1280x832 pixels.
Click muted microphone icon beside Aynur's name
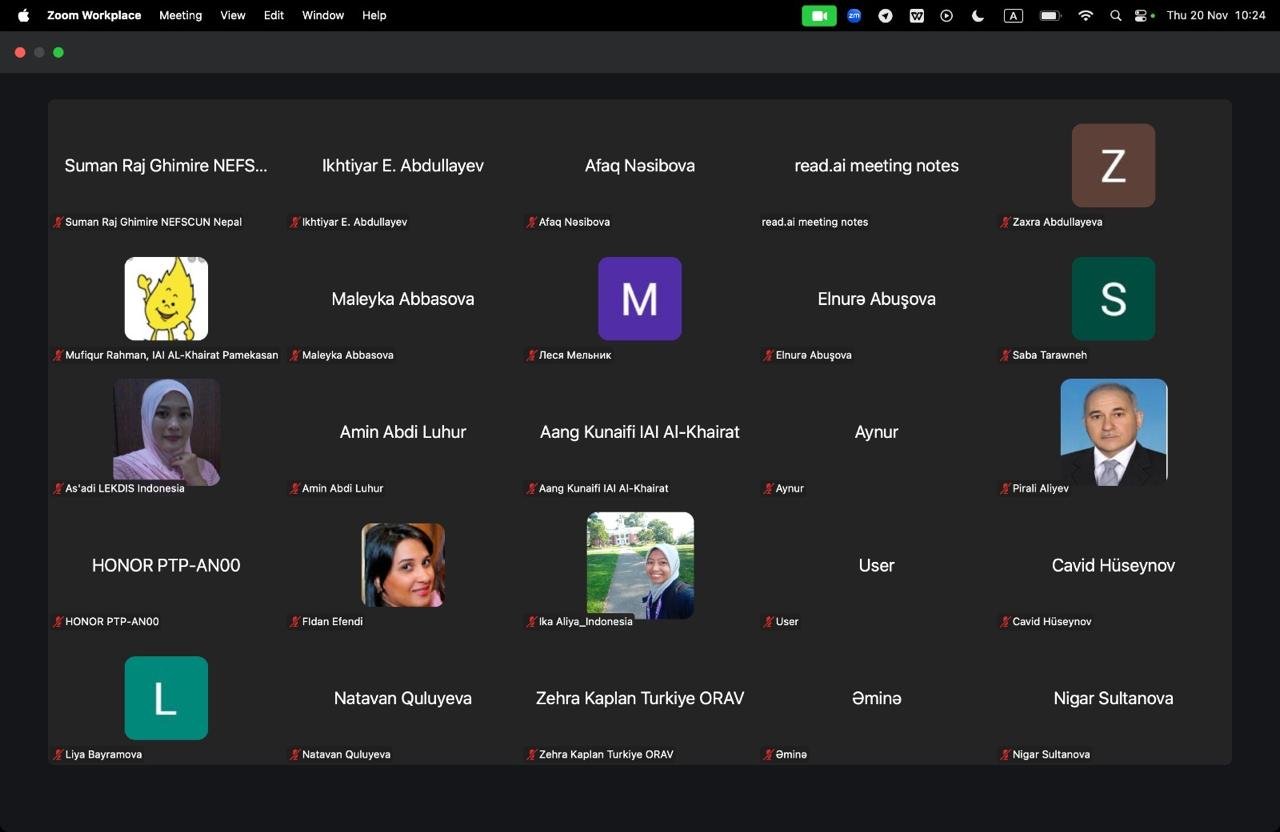pos(768,489)
